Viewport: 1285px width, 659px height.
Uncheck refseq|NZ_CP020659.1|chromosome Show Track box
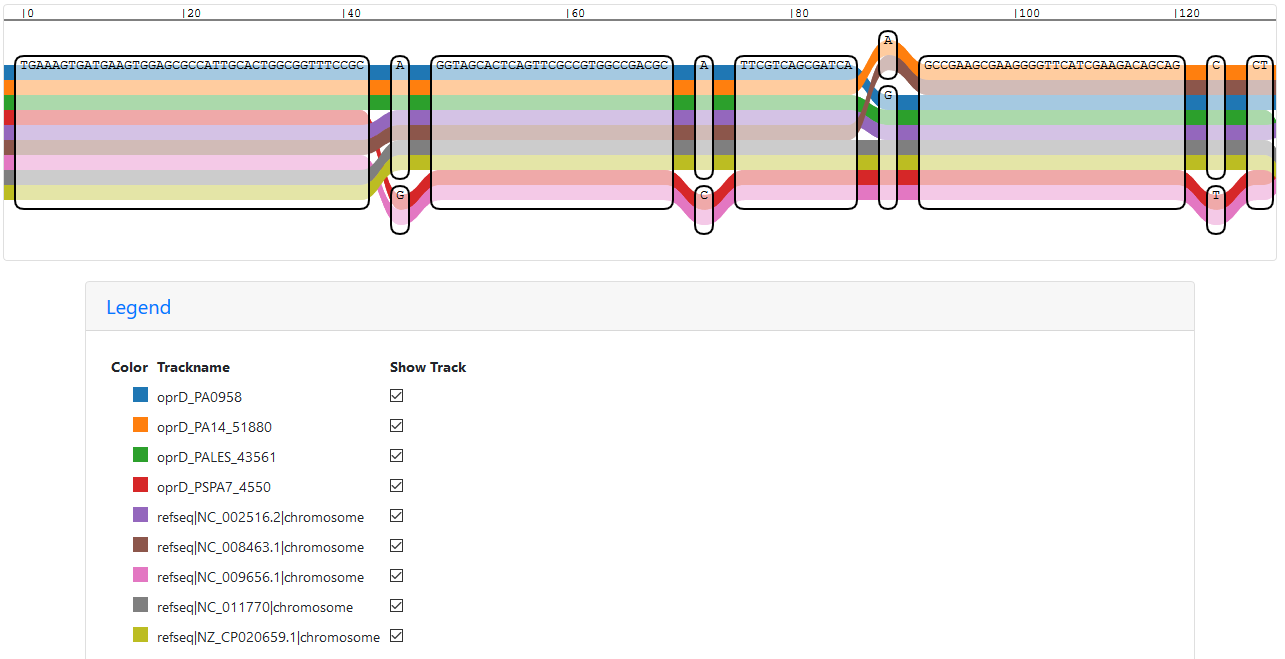point(397,636)
